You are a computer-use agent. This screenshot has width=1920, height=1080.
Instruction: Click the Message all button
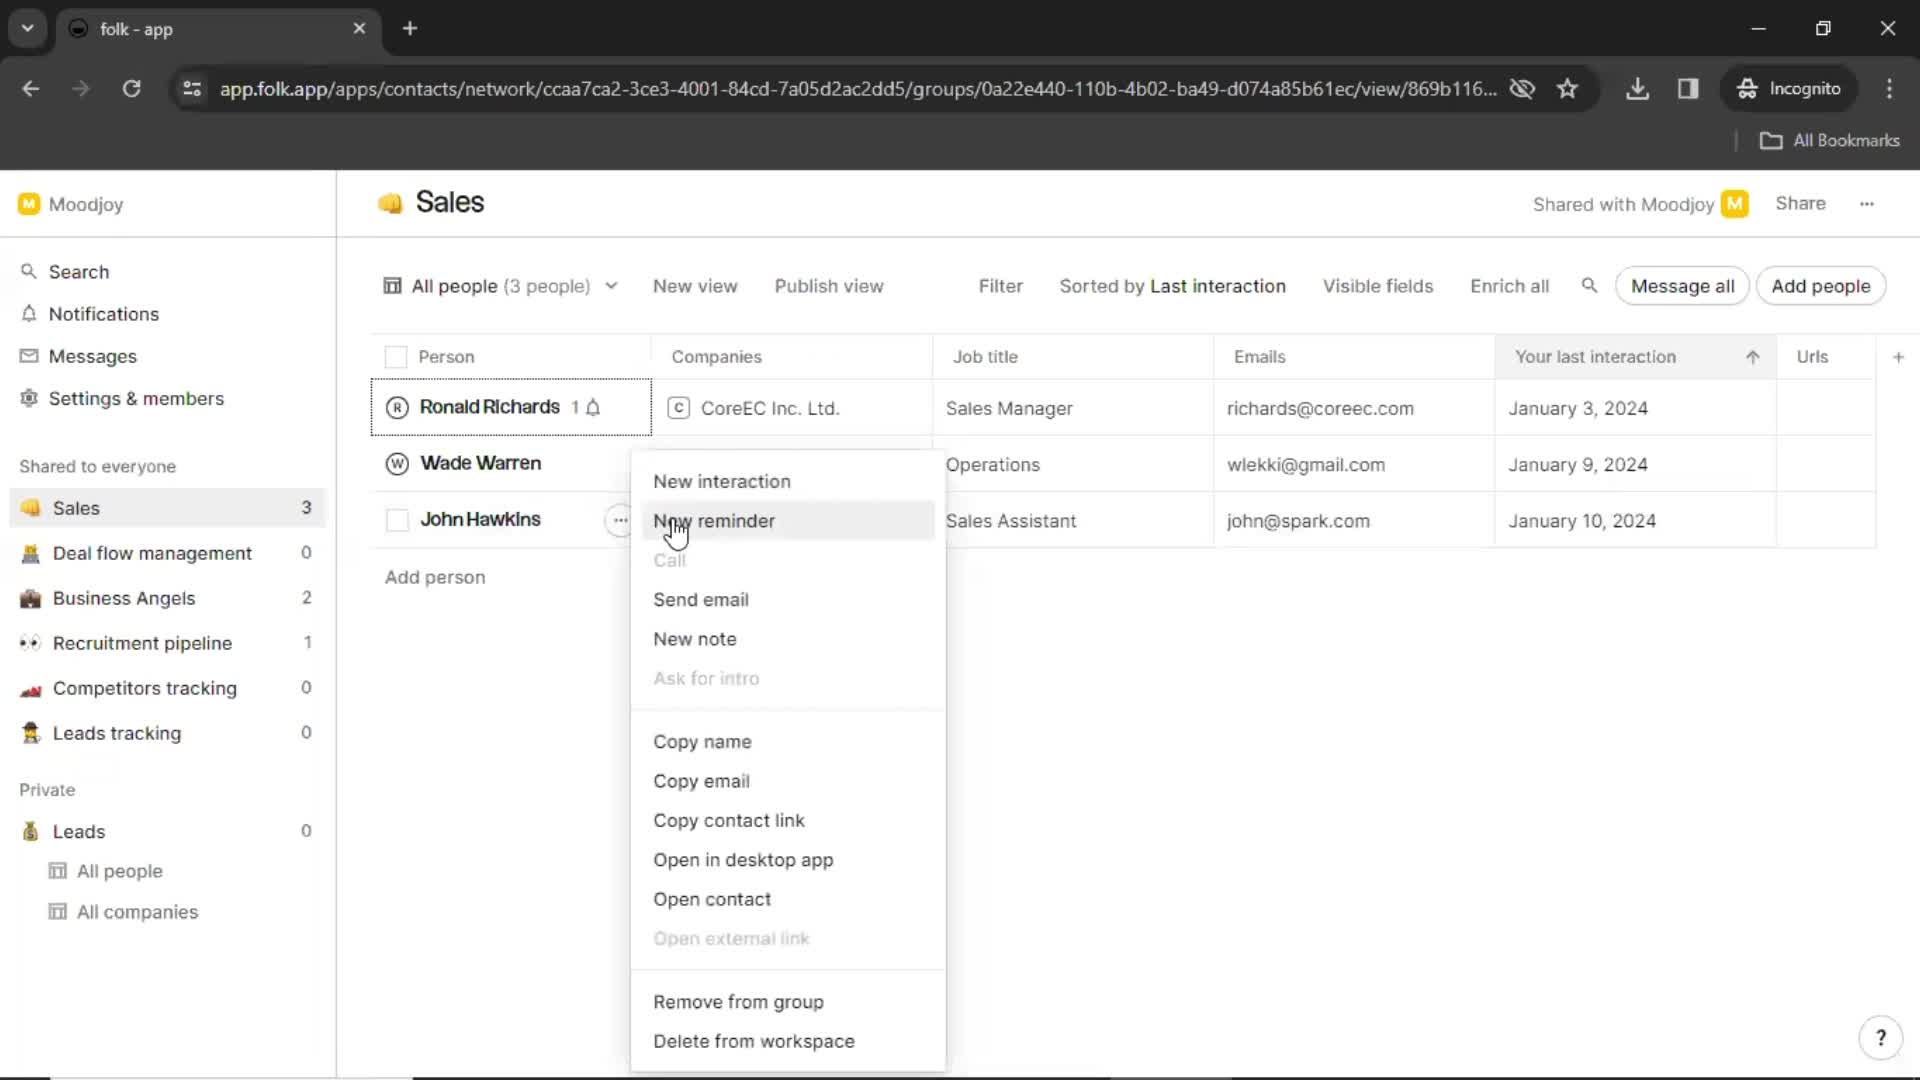pyautogui.click(x=1683, y=286)
